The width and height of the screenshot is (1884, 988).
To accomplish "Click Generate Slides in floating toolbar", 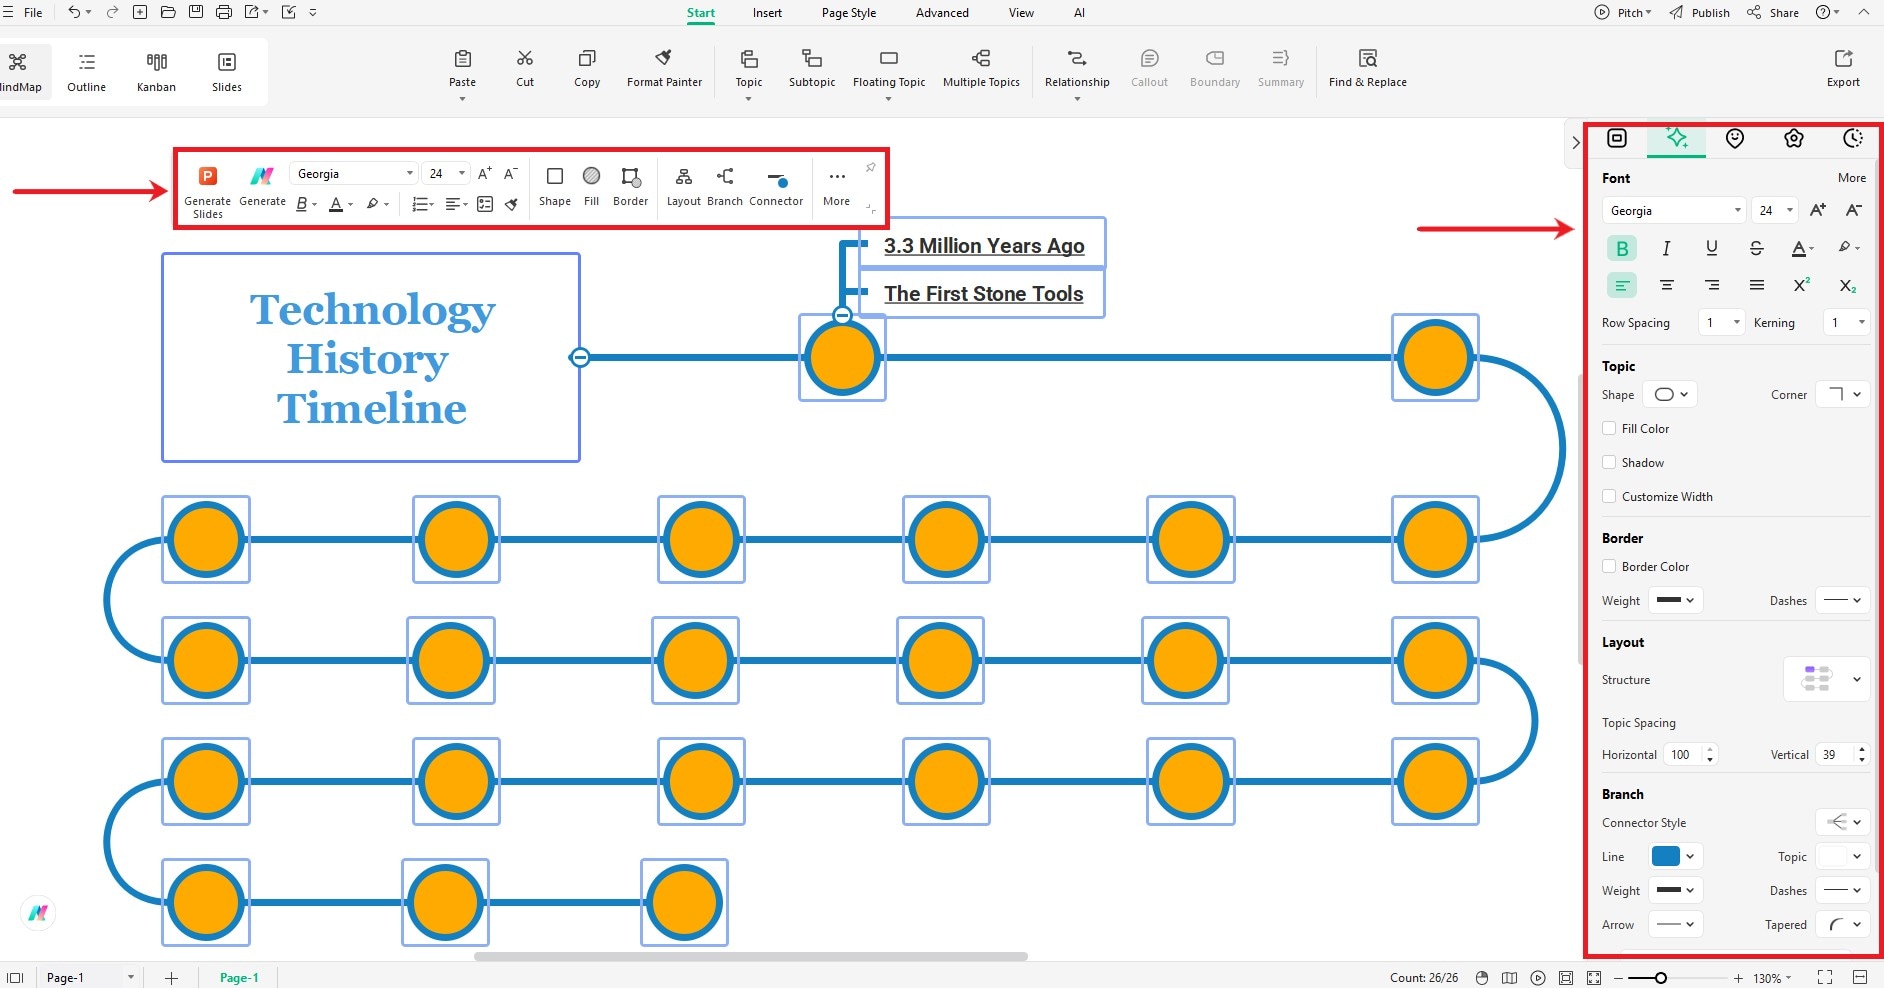I will coord(208,193).
